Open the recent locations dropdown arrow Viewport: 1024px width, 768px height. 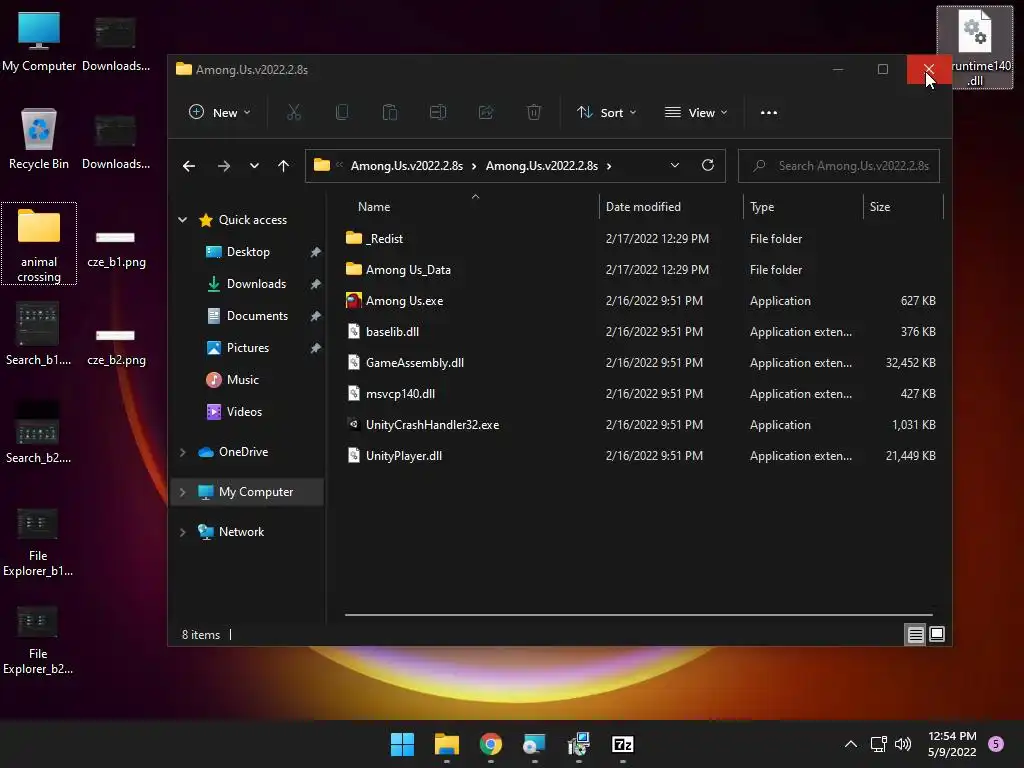click(254, 166)
